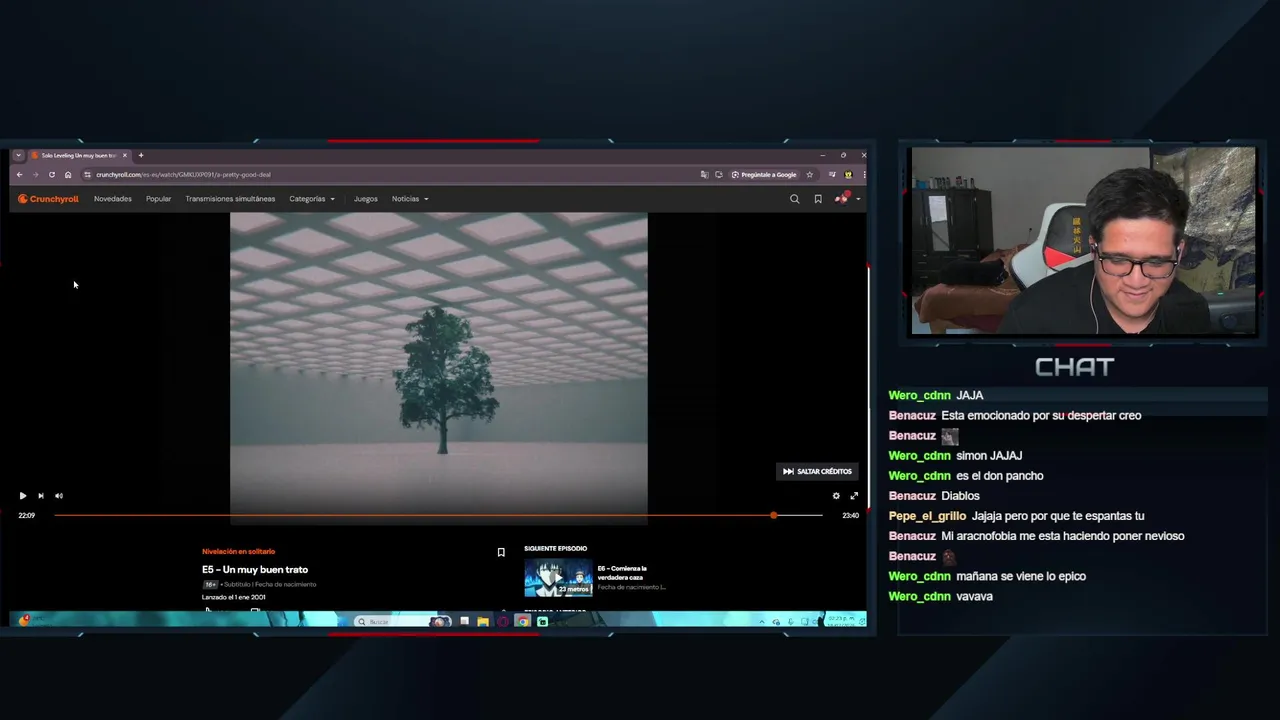The image size is (1280, 720).
Task: Play the paused Crunchyroll video
Action: pos(22,496)
